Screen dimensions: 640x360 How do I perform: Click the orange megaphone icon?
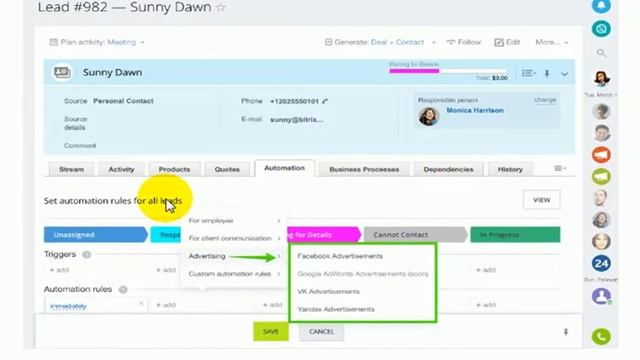(601, 155)
